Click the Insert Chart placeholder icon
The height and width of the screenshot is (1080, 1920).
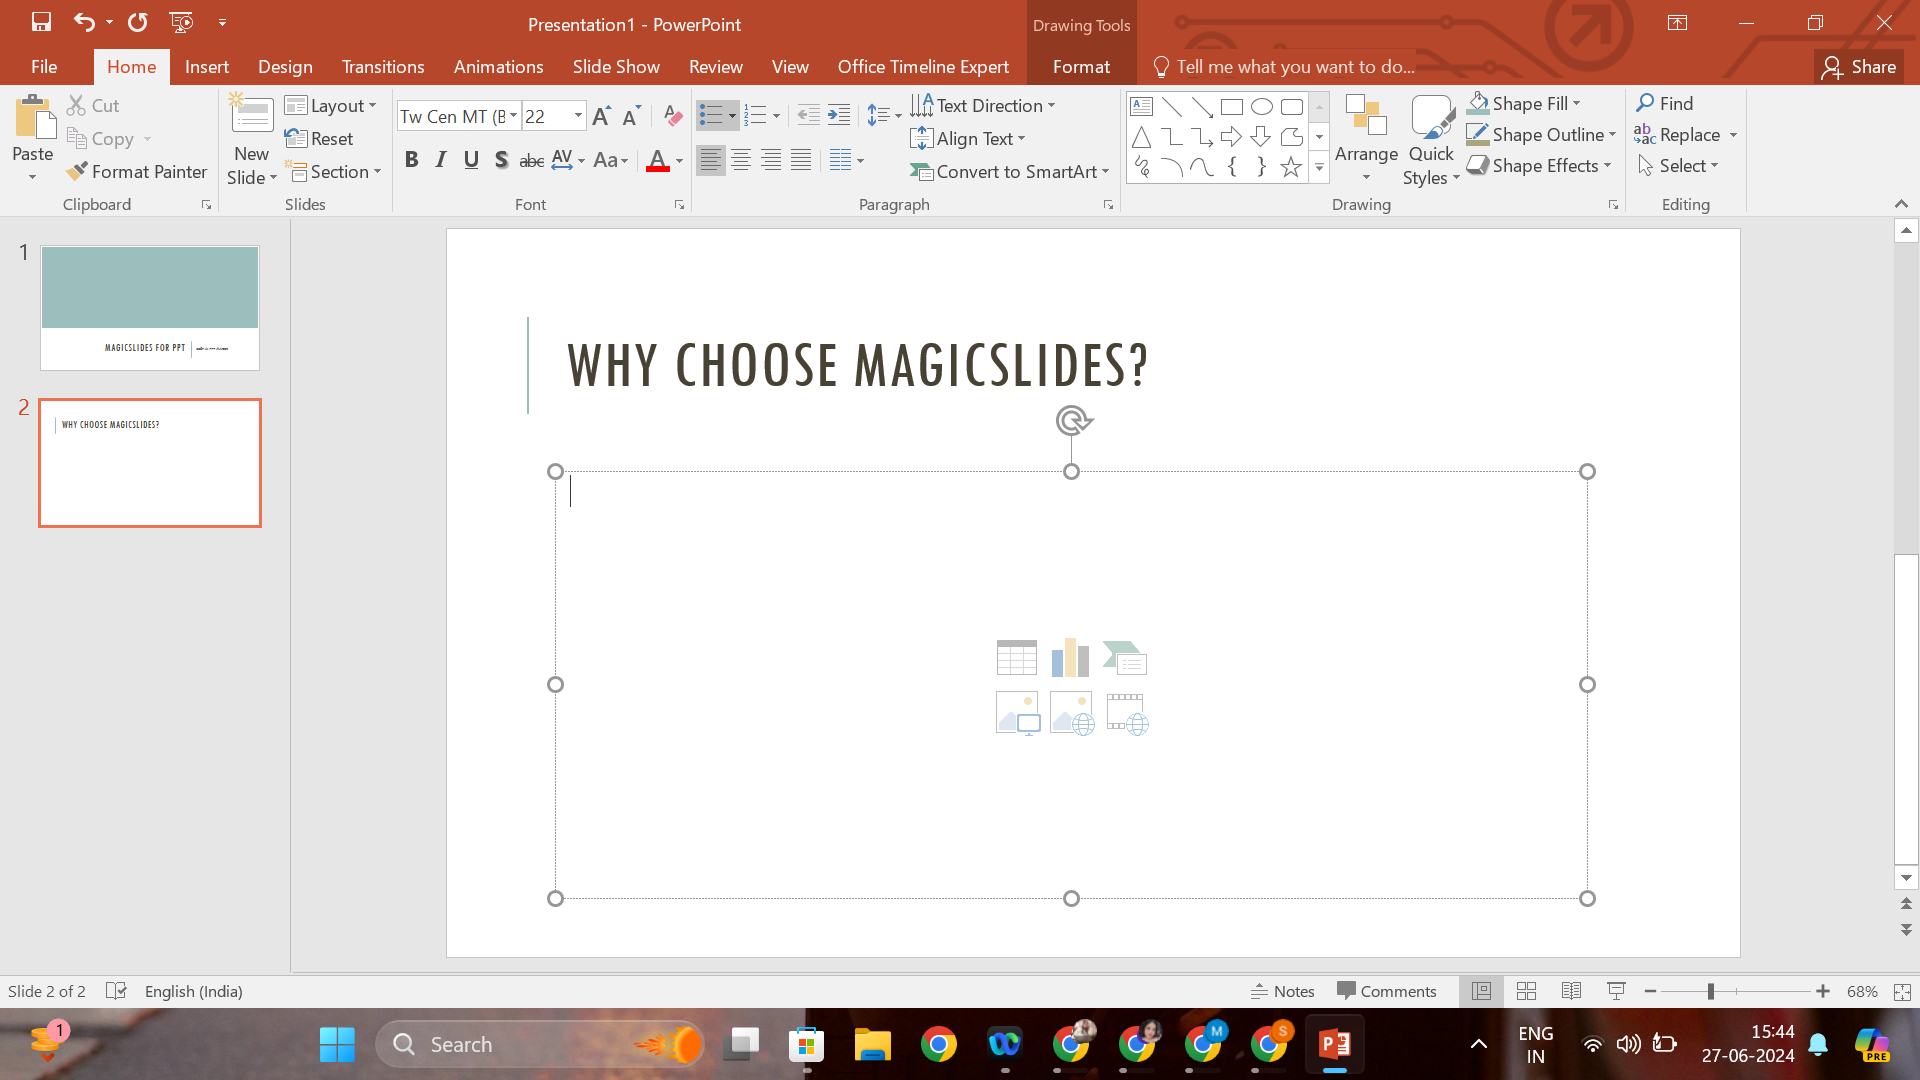(1070, 658)
